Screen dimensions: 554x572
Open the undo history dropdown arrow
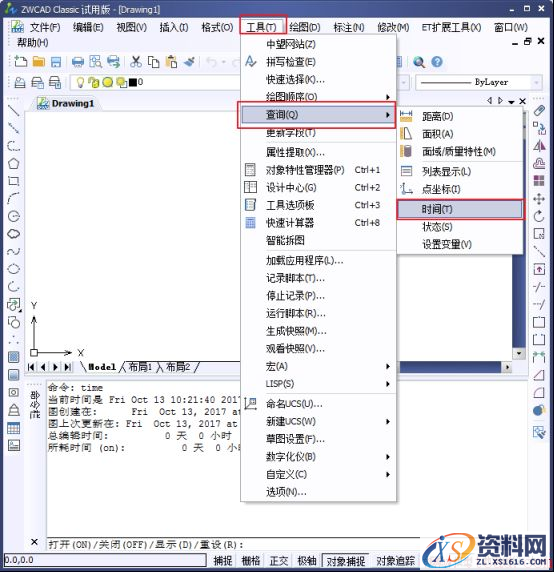(224, 62)
